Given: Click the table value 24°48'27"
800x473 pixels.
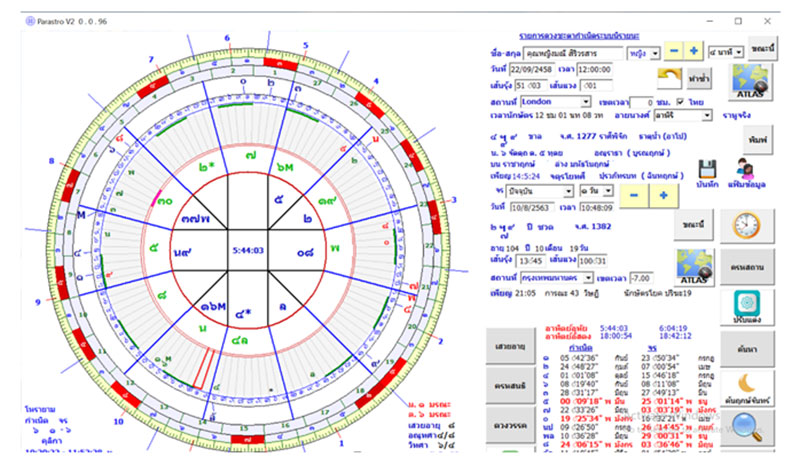Looking at the screenshot, I should pyautogui.click(x=579, y=366).
